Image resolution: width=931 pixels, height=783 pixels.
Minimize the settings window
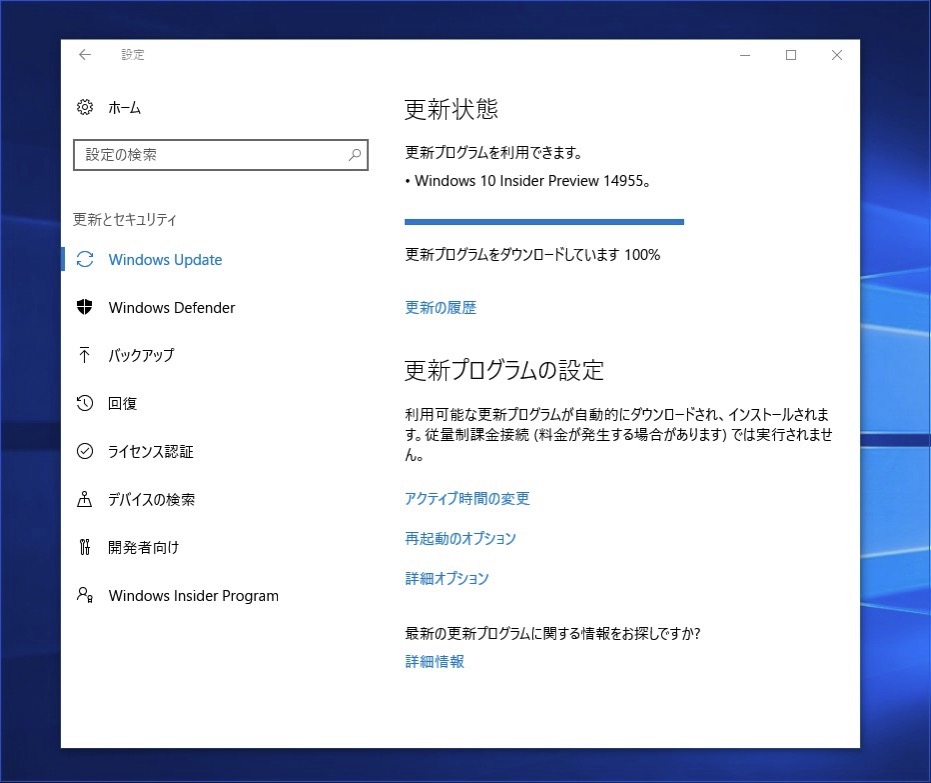[x=745, y=55]
